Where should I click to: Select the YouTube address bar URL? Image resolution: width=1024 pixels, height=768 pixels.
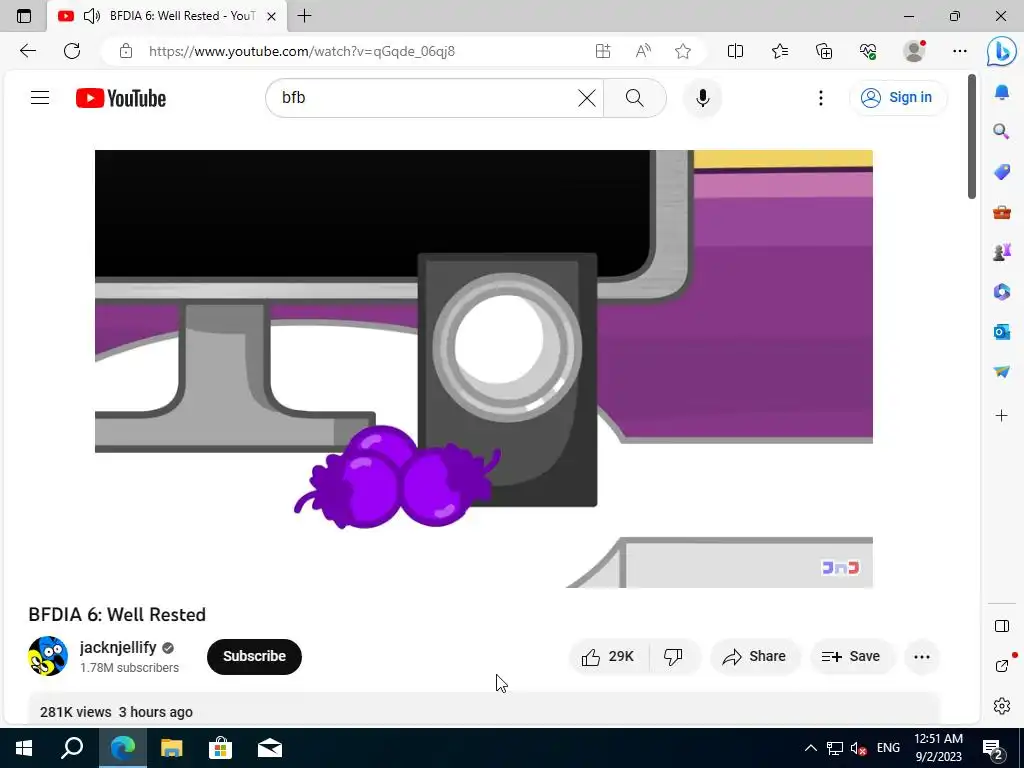pyautogui.click(x=302, y=51)
